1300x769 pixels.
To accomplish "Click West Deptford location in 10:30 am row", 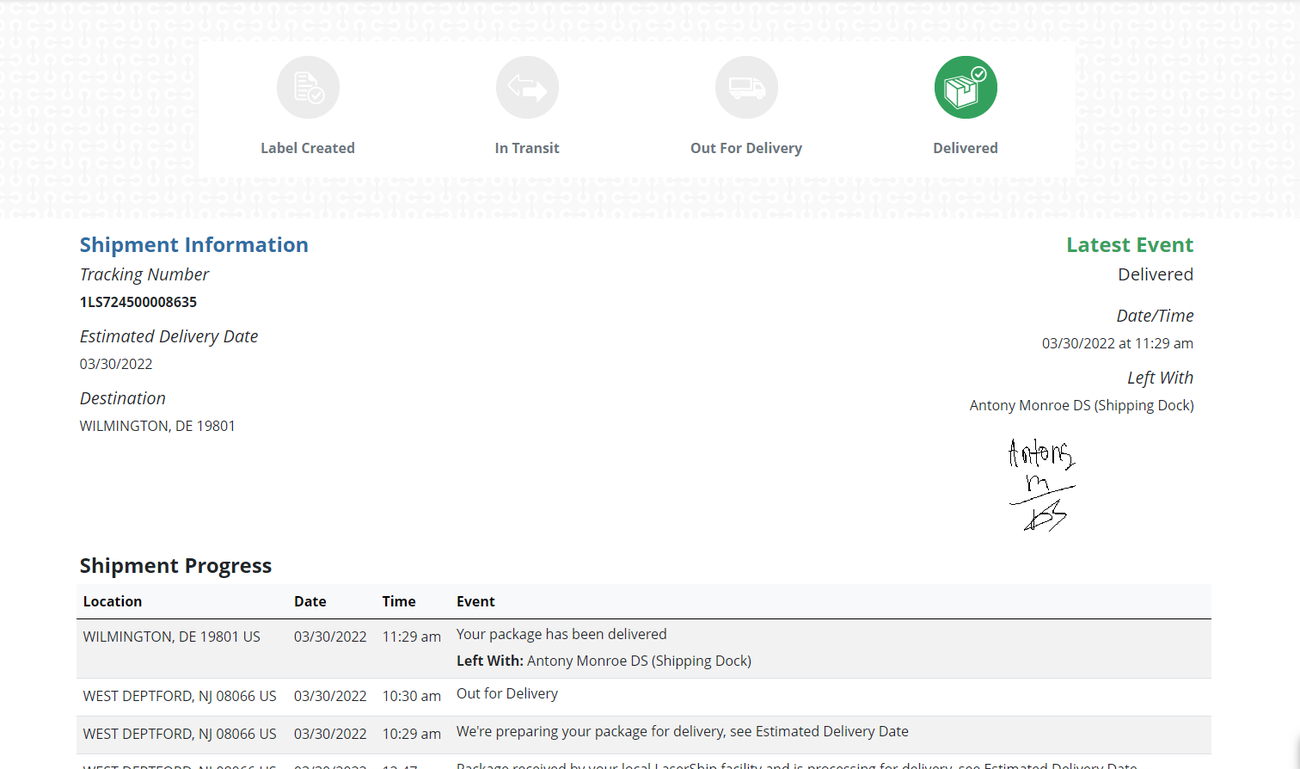I will click(x=180, y=696).
